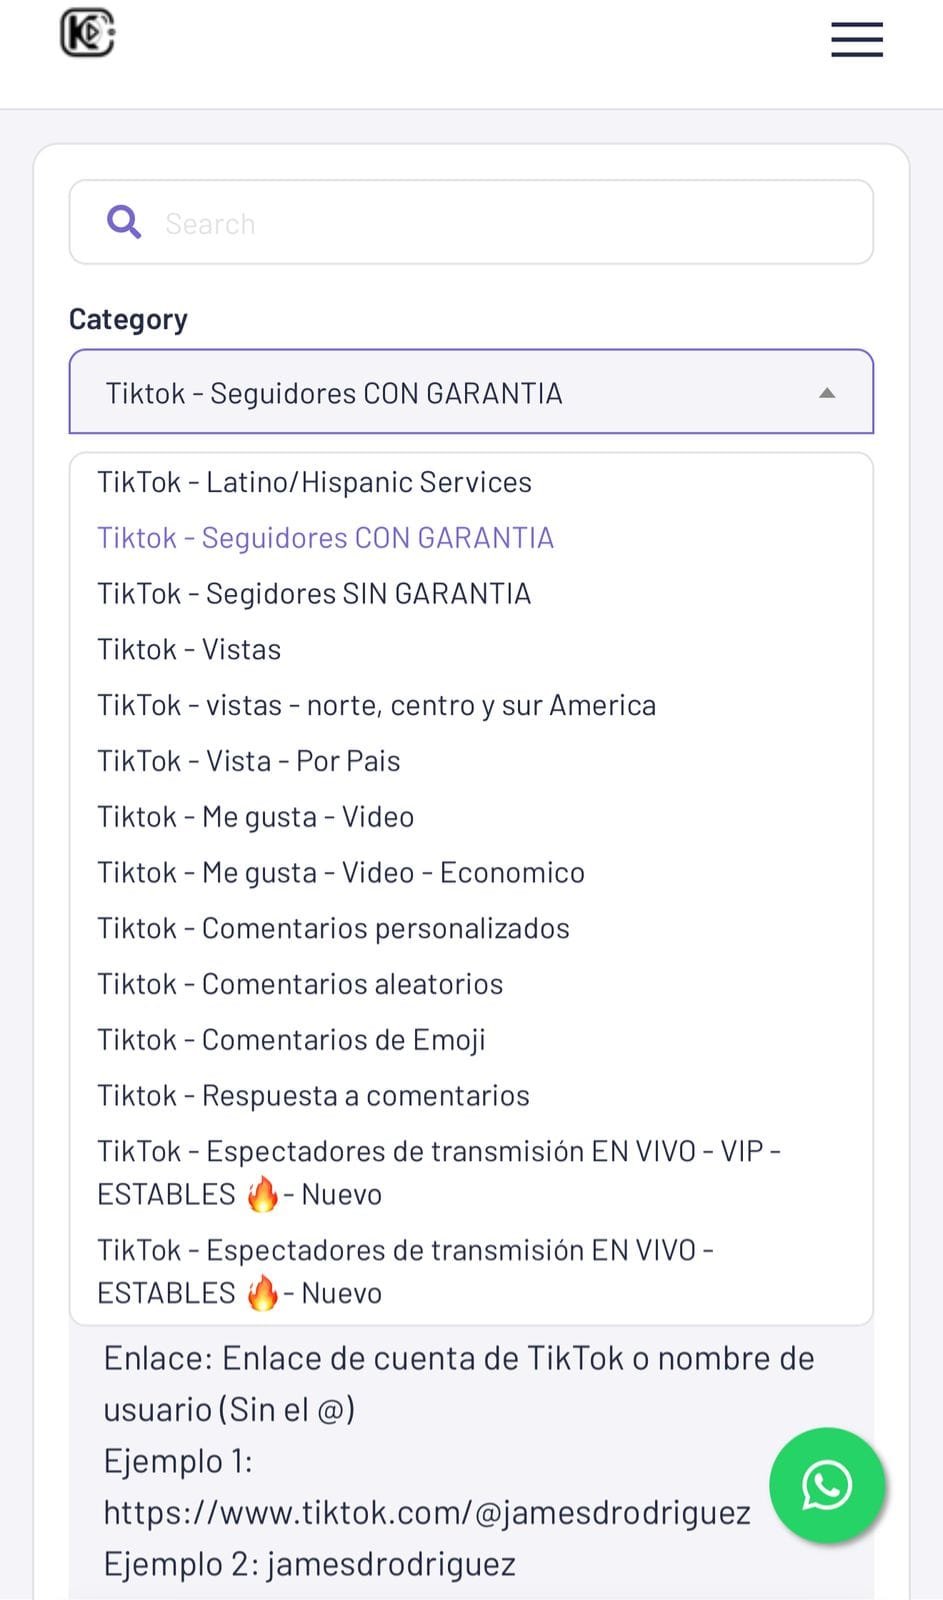The height and width of the screenshot is (1600, 943).
Task: Open the hamburger navigation menu
Action: click(x=856, y=40)
